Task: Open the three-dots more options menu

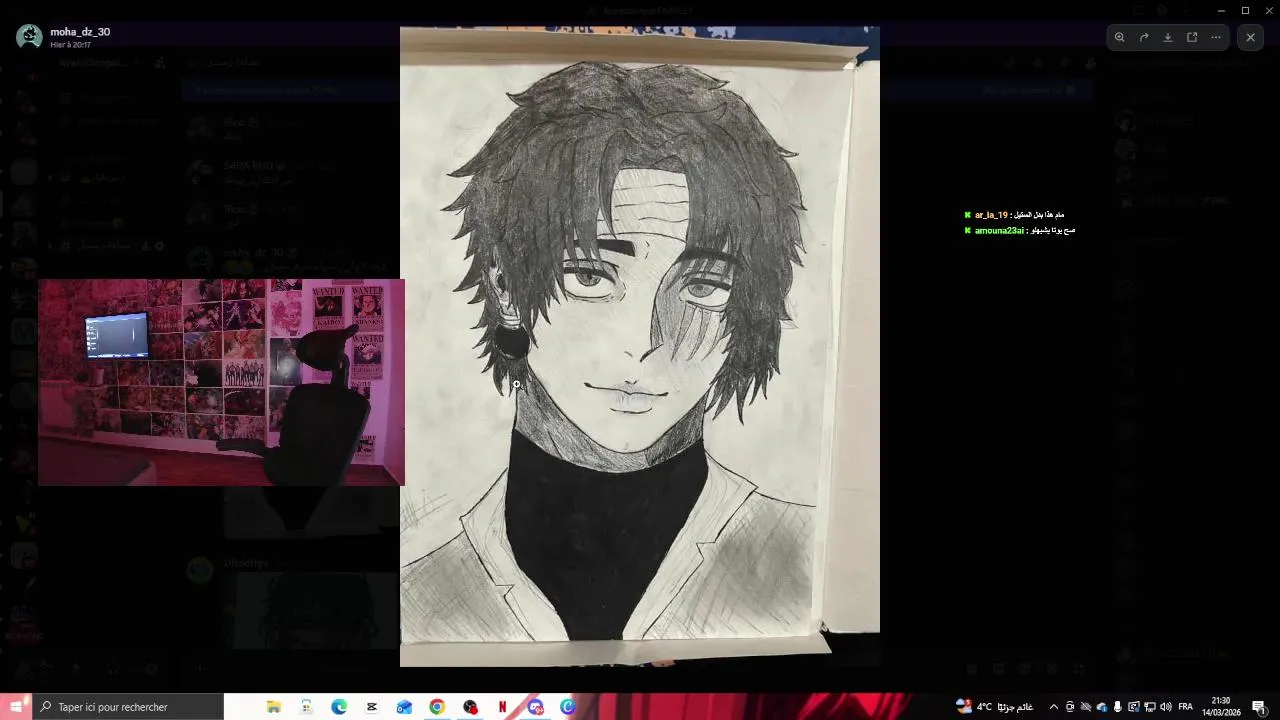Action: (x=1216, y=37)
